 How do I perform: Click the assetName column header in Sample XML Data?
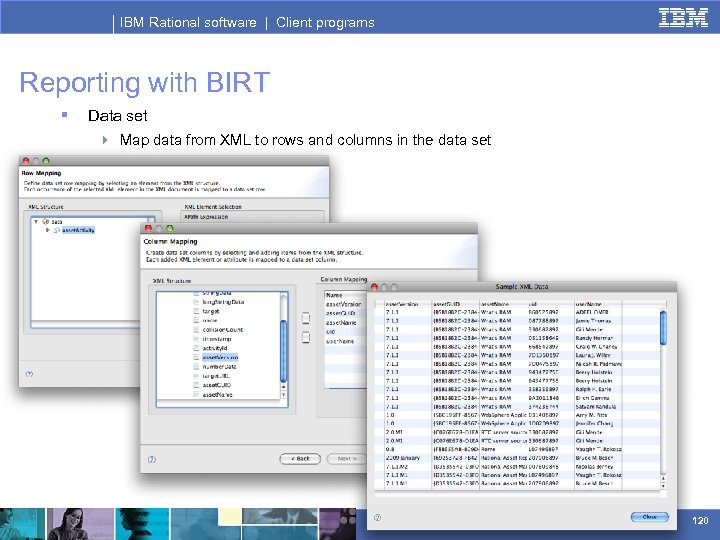[503, 304]
